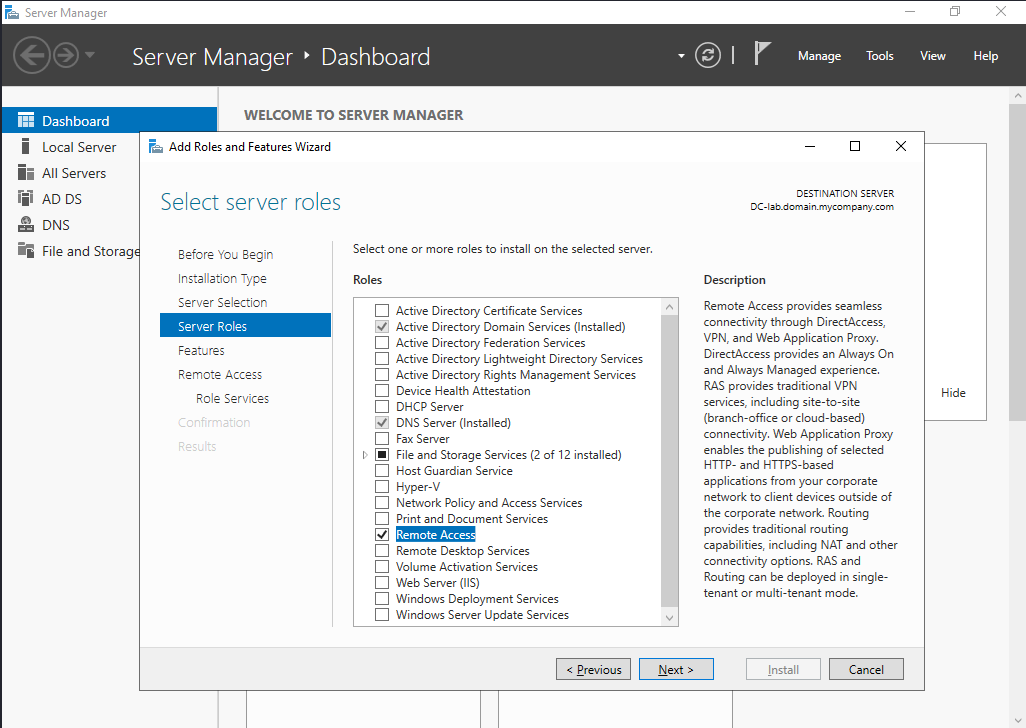Open File and Storage Services sidebar item
This screenshot has width=1026, height=728.
90,251
